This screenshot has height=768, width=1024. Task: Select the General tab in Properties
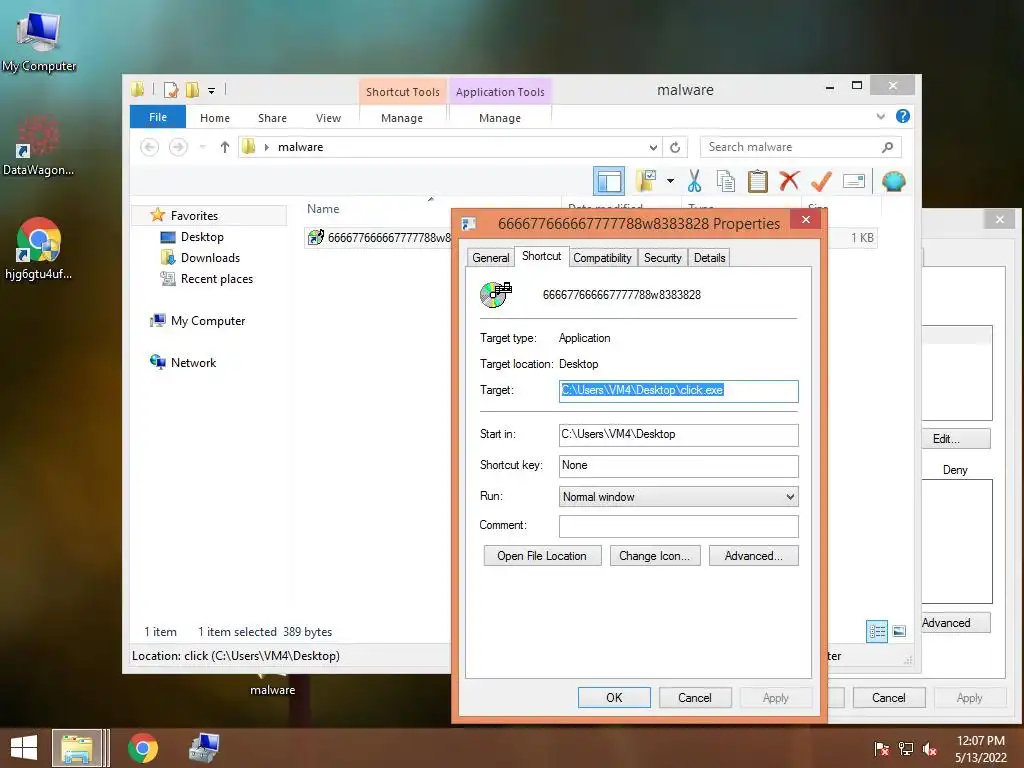pos(490,257)
